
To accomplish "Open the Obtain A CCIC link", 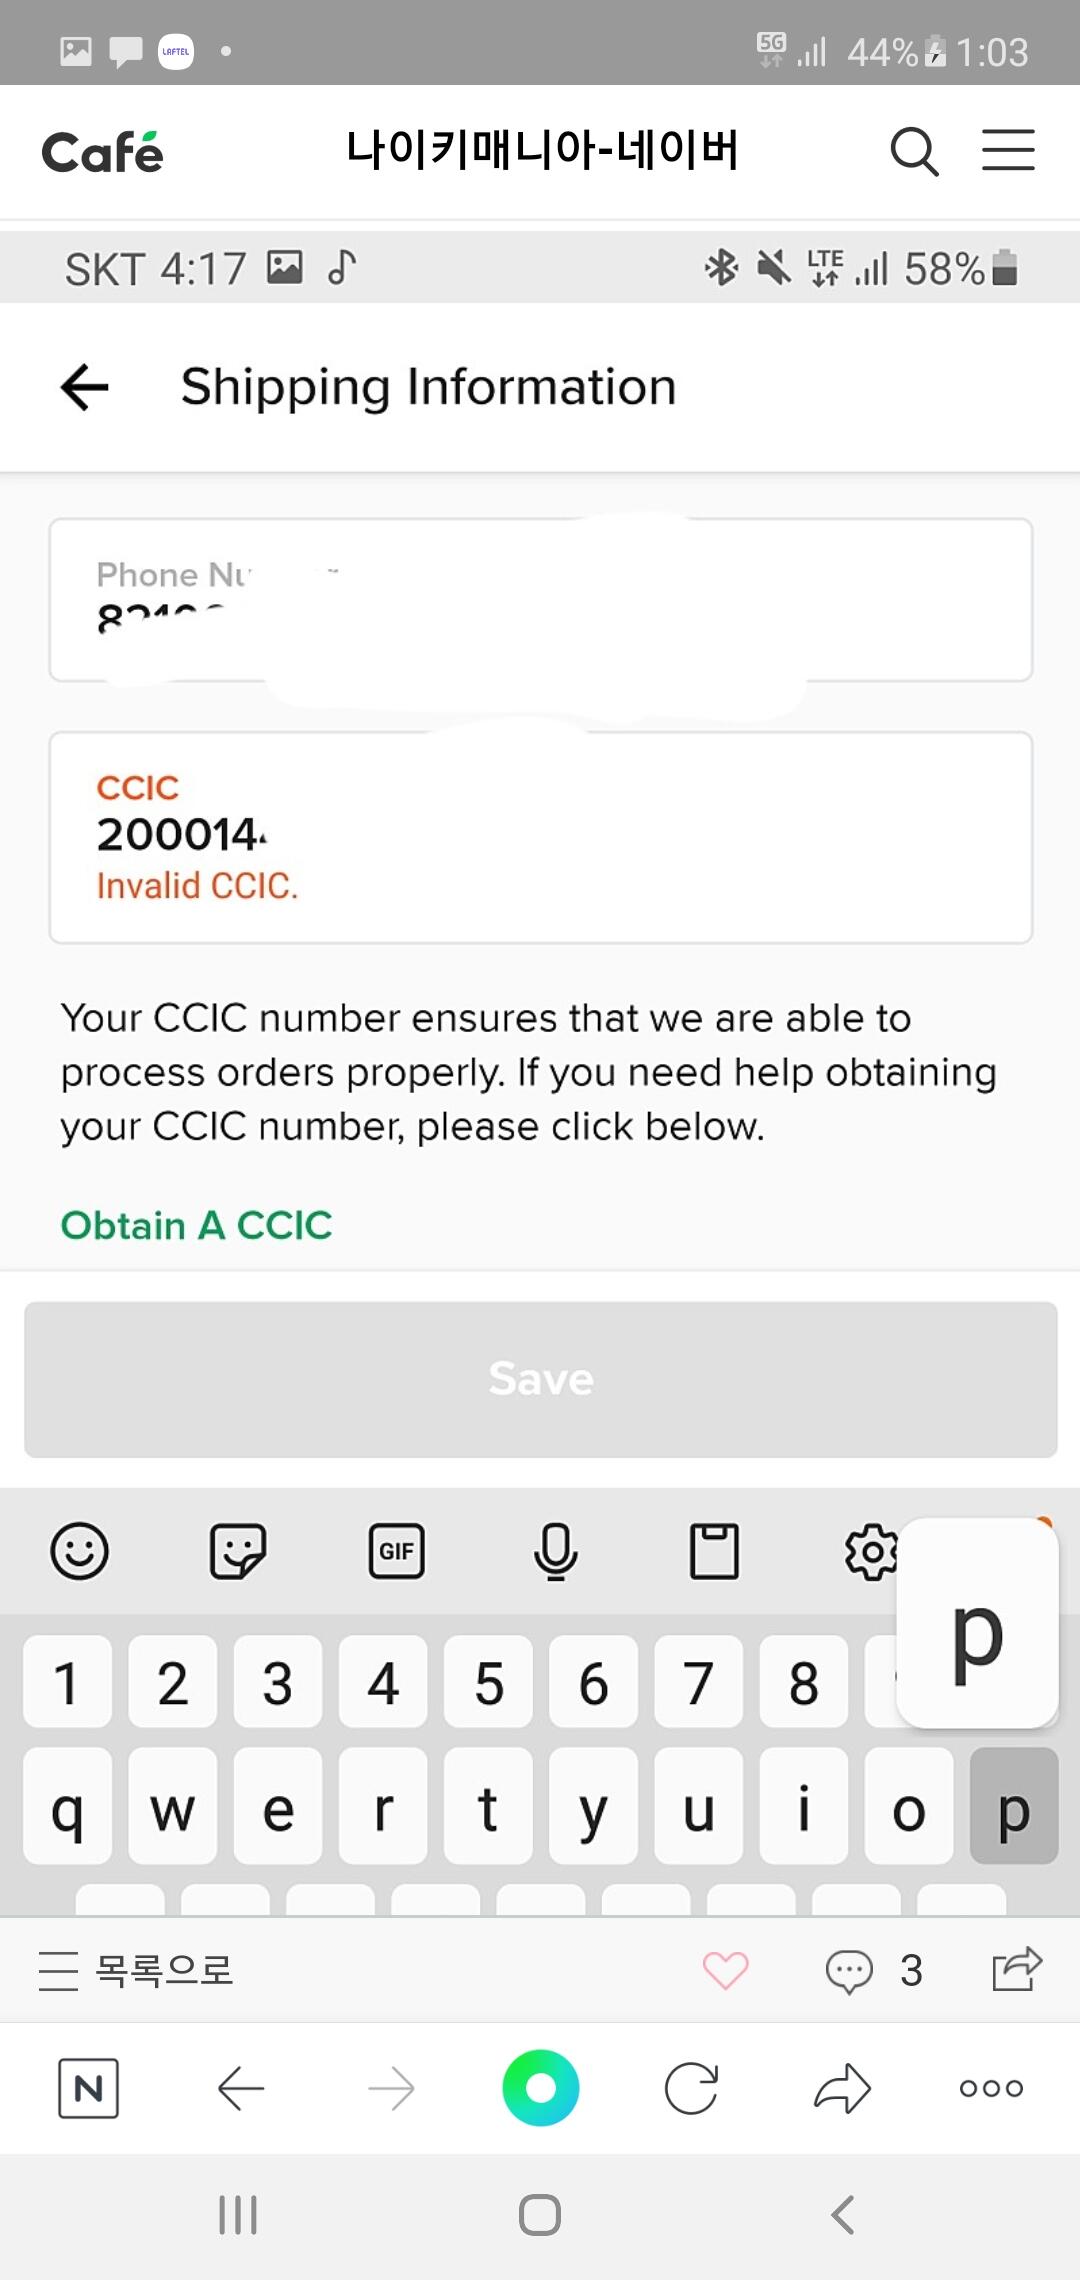I will click(x=196, y=1225).
